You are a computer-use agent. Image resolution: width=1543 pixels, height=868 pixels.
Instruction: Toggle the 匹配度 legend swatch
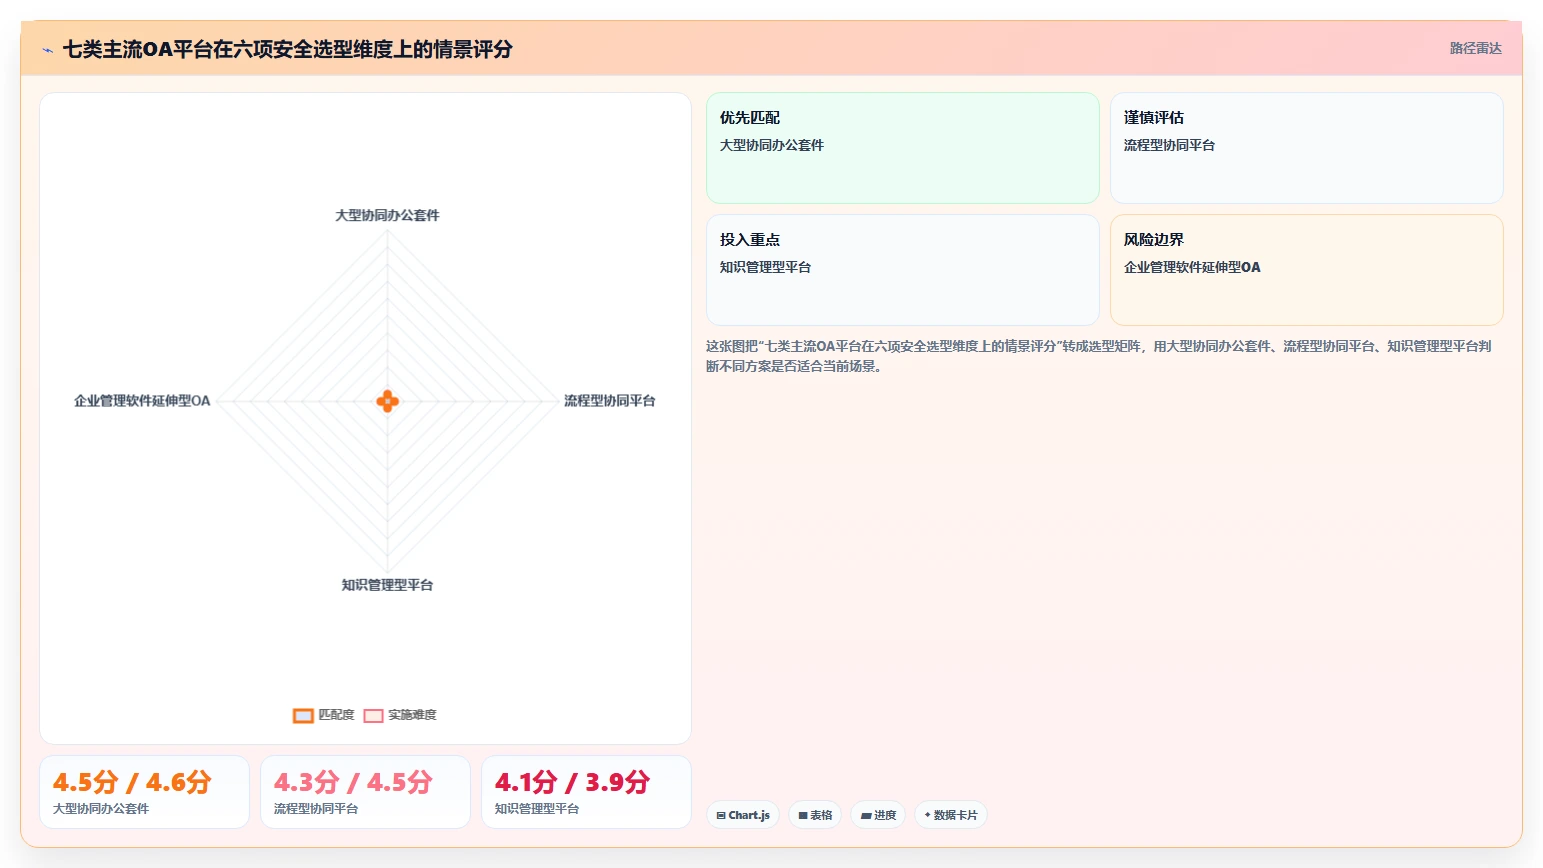point(303,715)
